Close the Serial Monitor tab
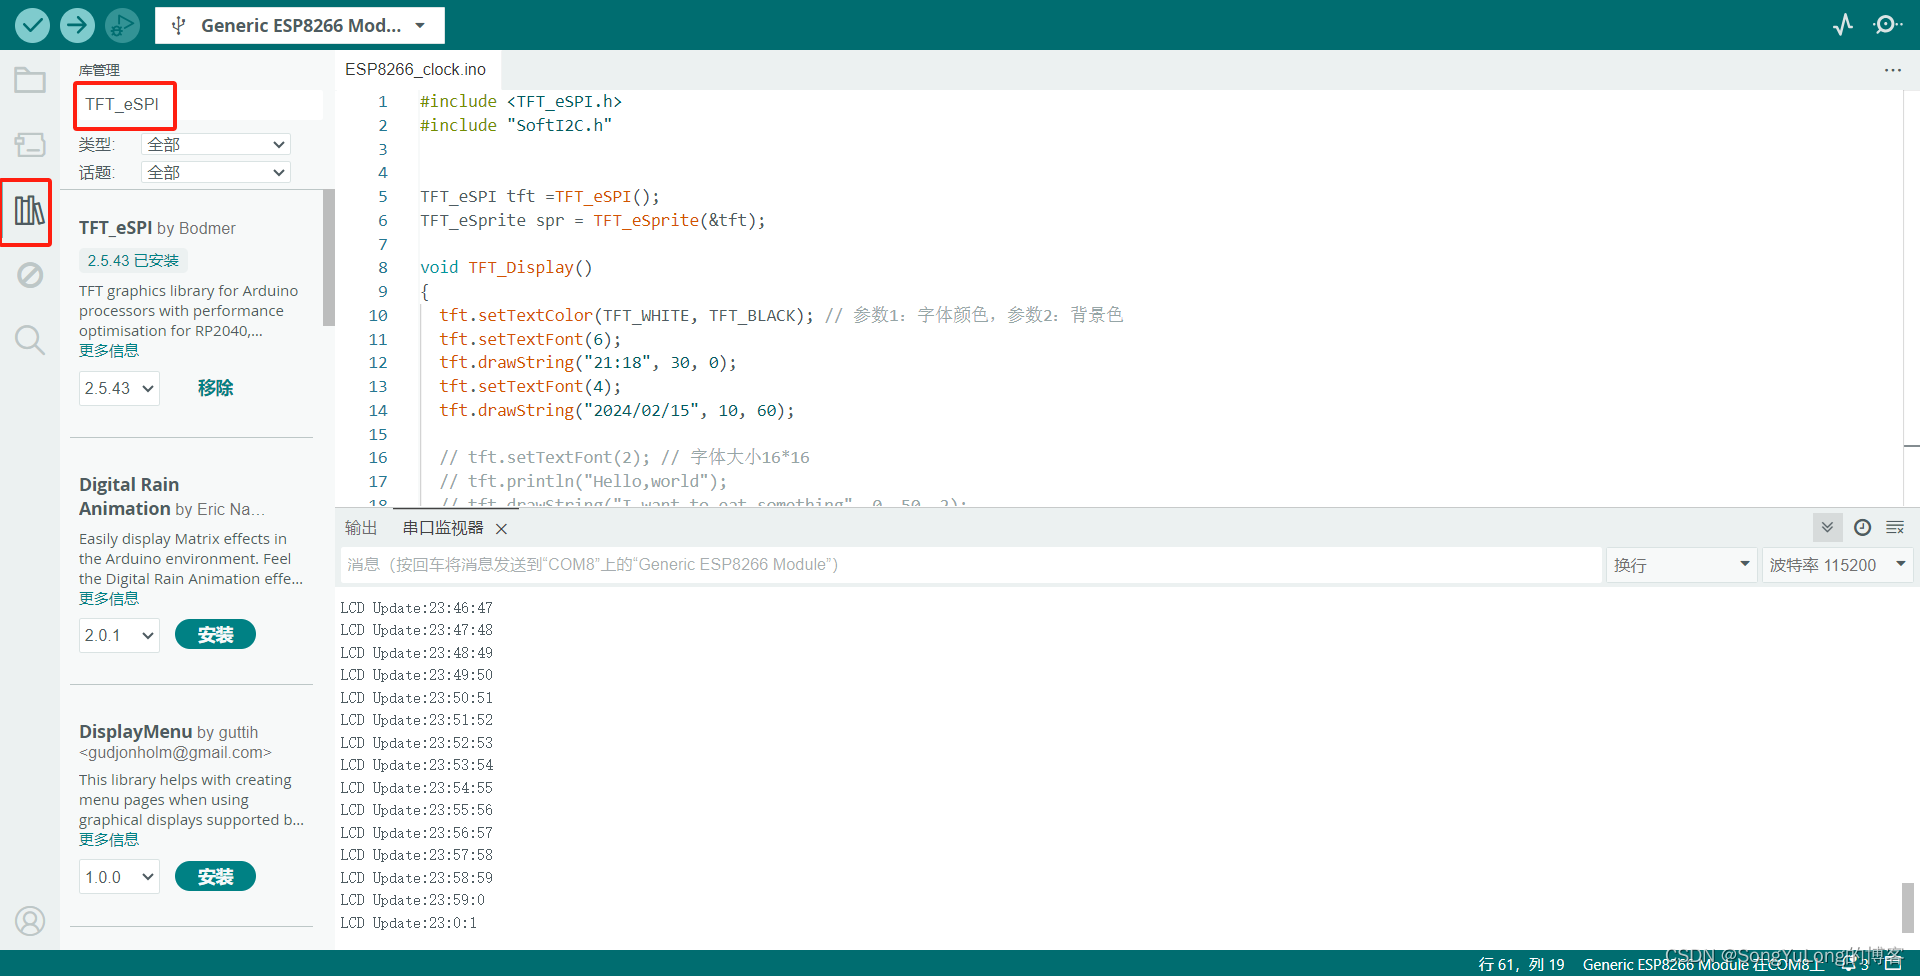Image resolution: width=1920 pixels, height=976 pixels. tap(502, 528)
